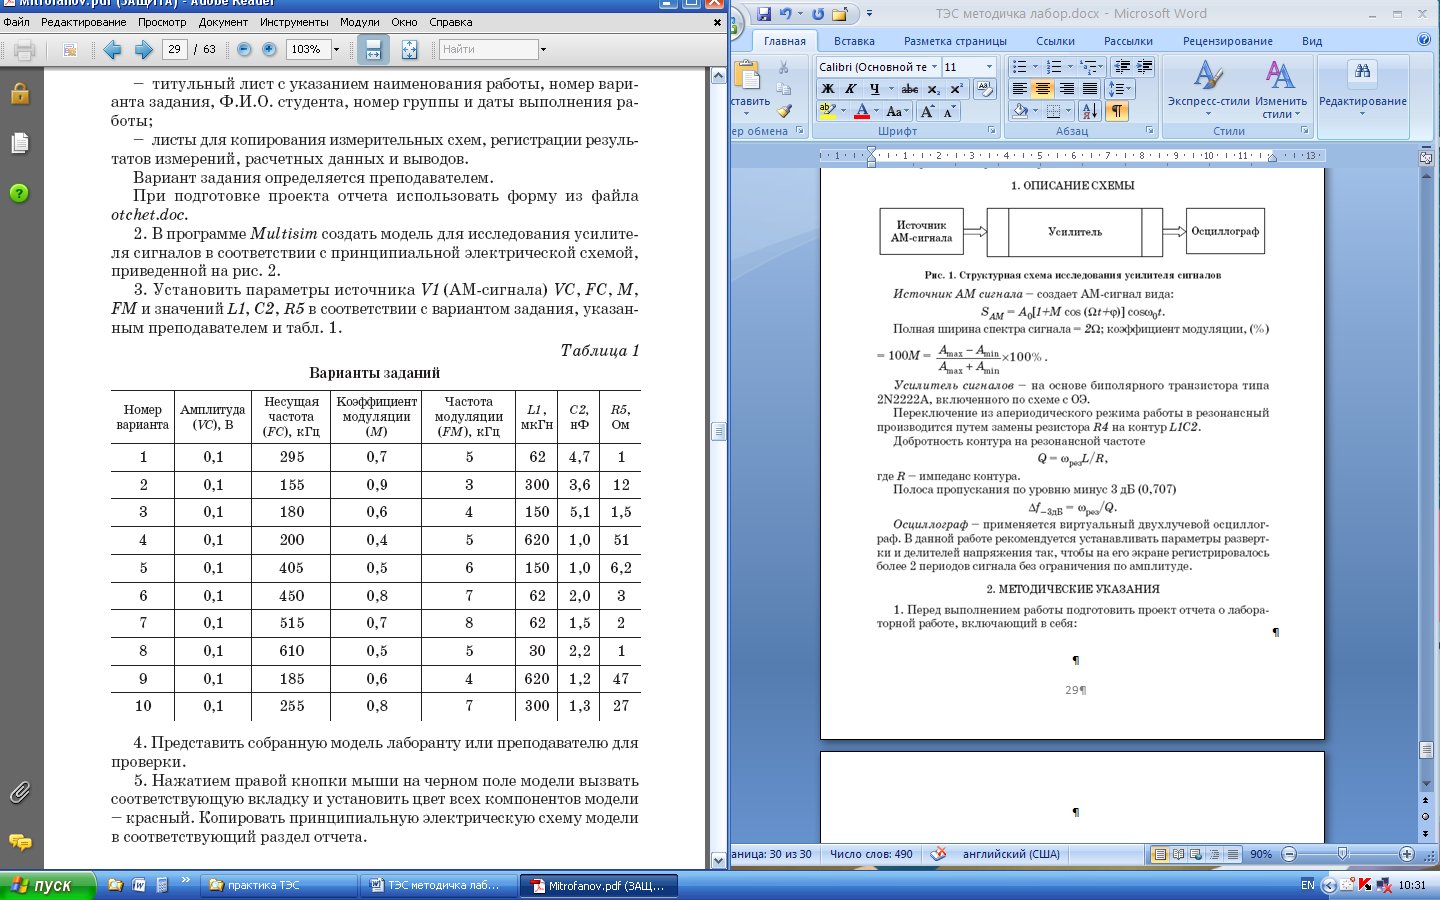The height and width of the screenshot is (900, 1440).
Task: Customize the Word Quick Access toolbar dropdown
Action: coord(869,14)
